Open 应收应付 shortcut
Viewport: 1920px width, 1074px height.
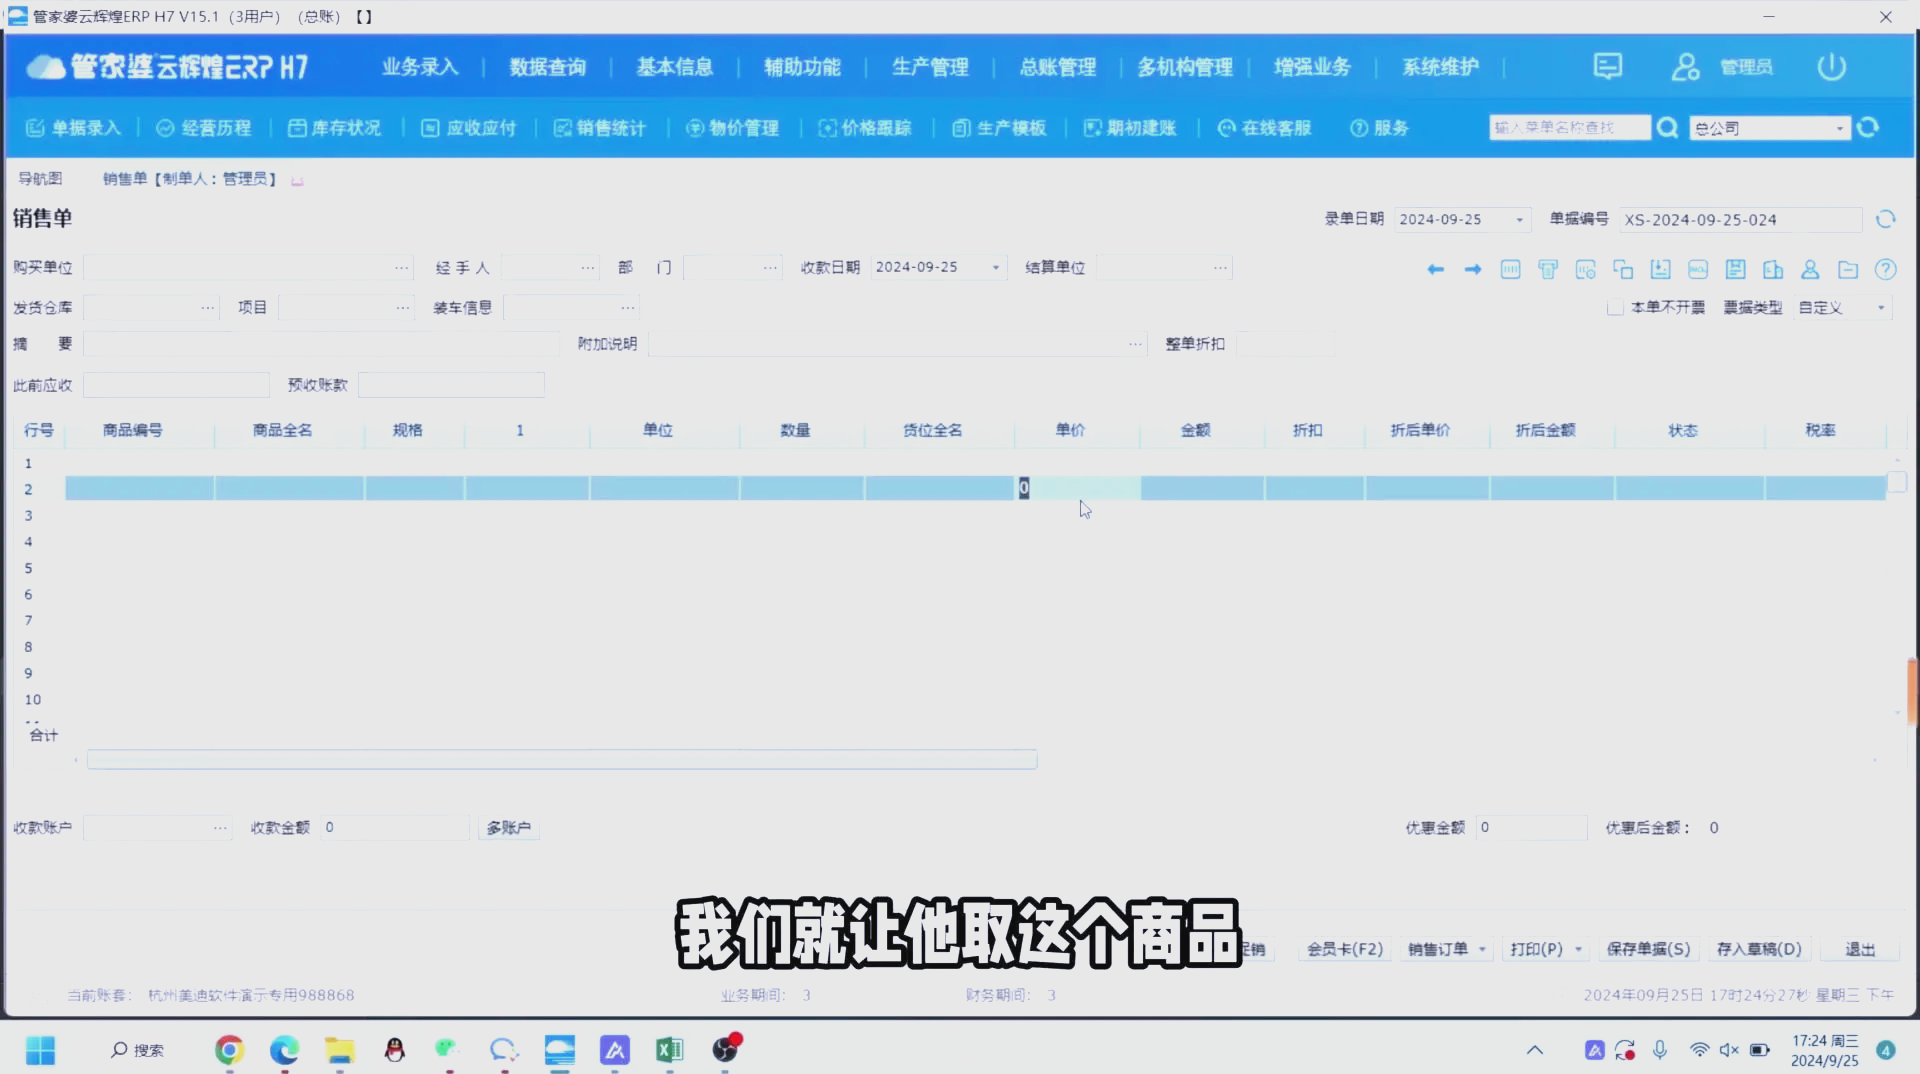(x=469, y=128)
